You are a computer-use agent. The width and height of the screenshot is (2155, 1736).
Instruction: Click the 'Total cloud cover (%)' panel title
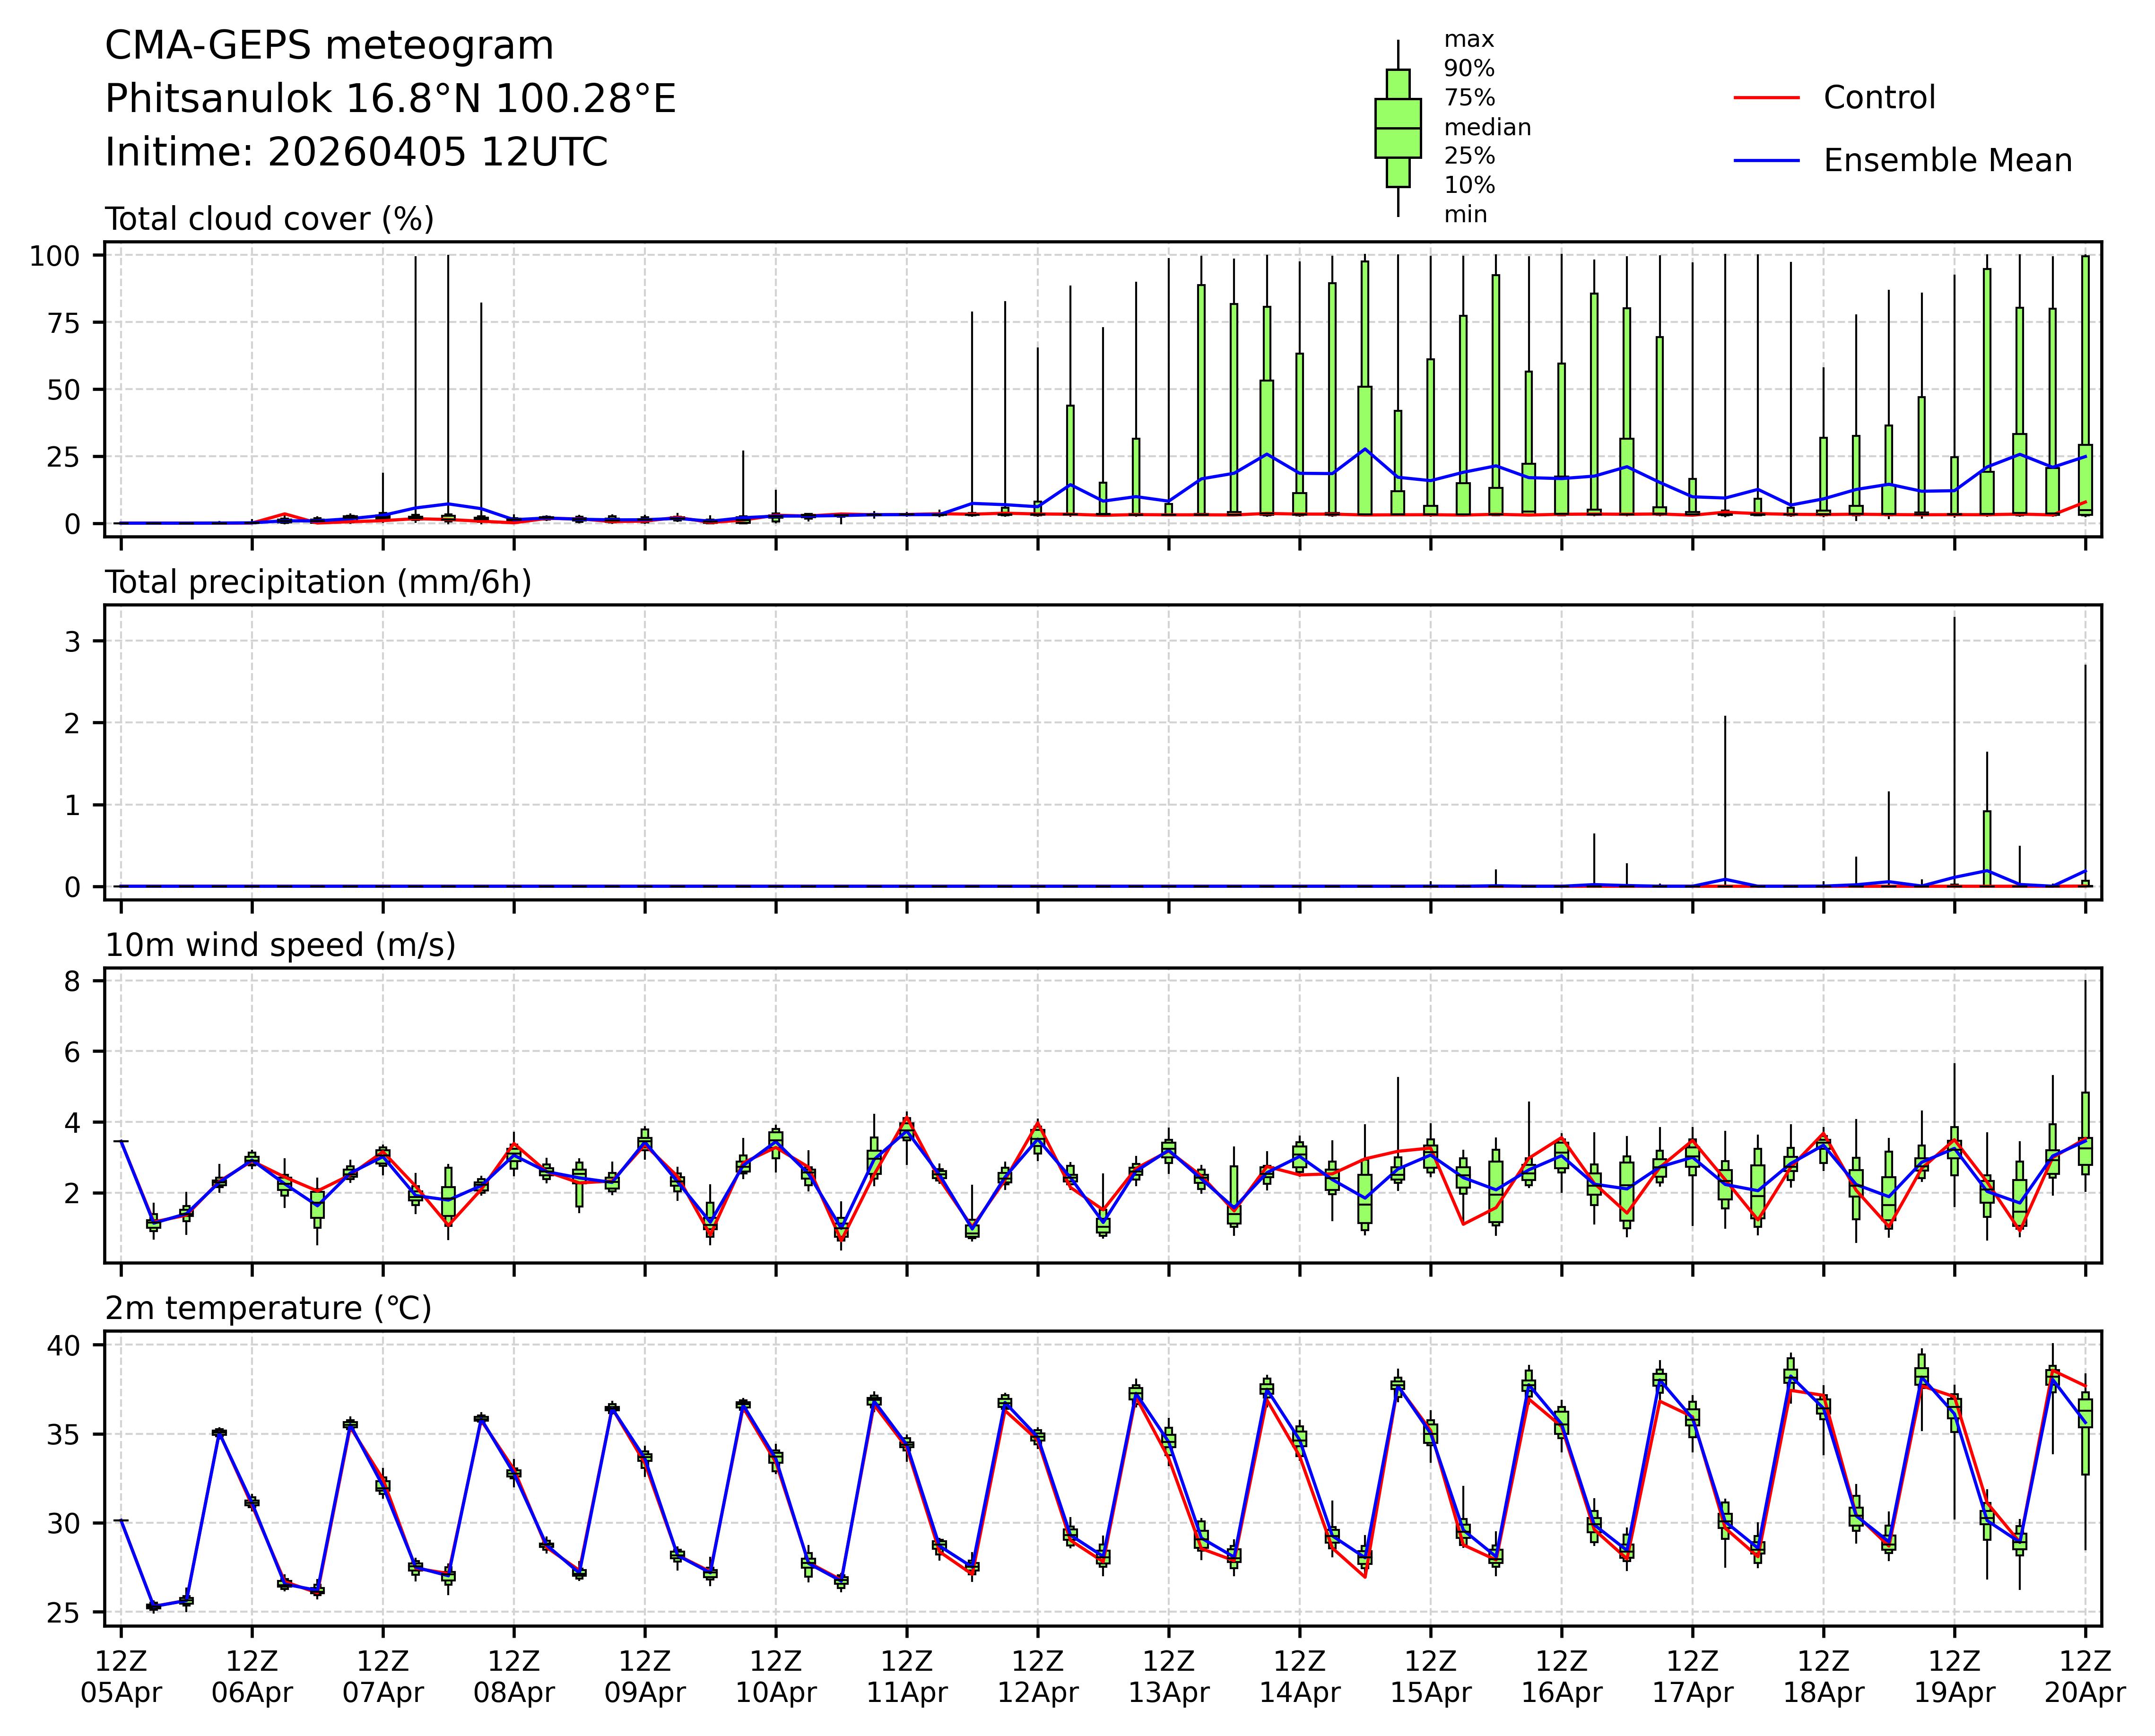click(x=269, y=219)
